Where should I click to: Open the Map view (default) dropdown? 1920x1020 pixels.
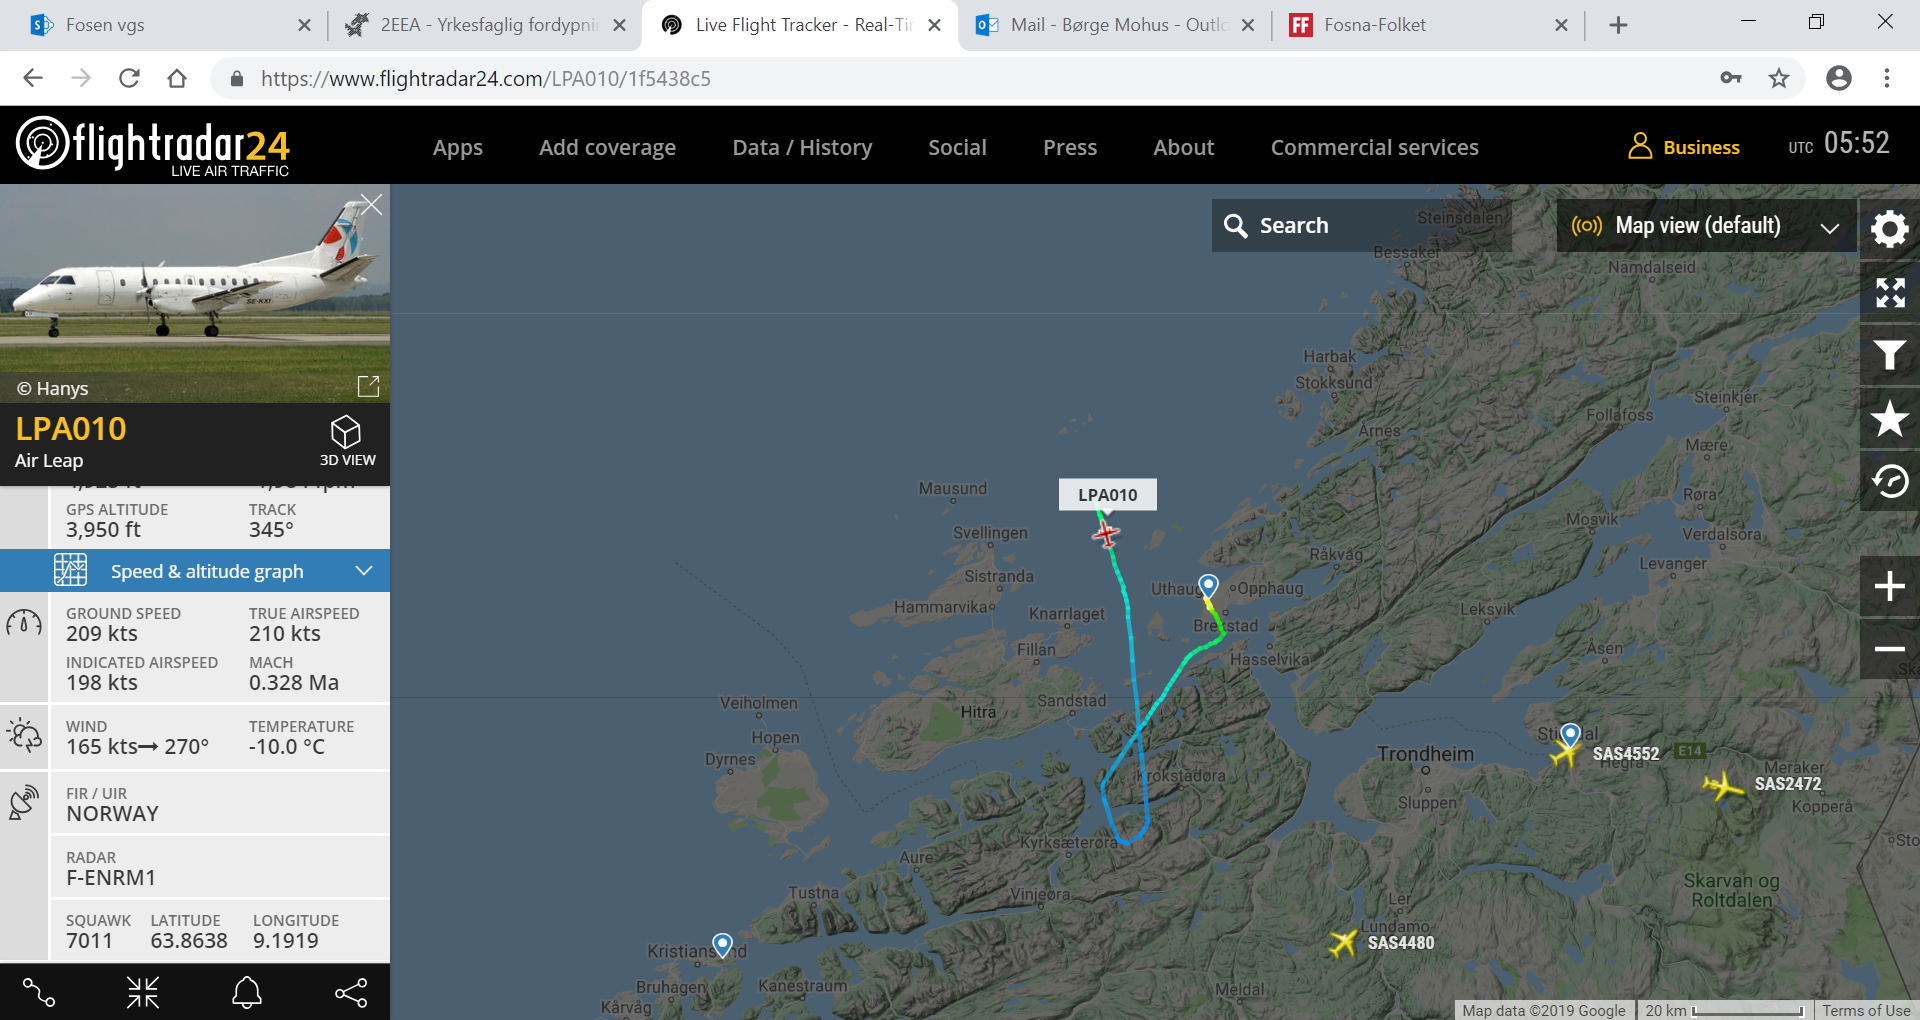[x=1706, y=226]
